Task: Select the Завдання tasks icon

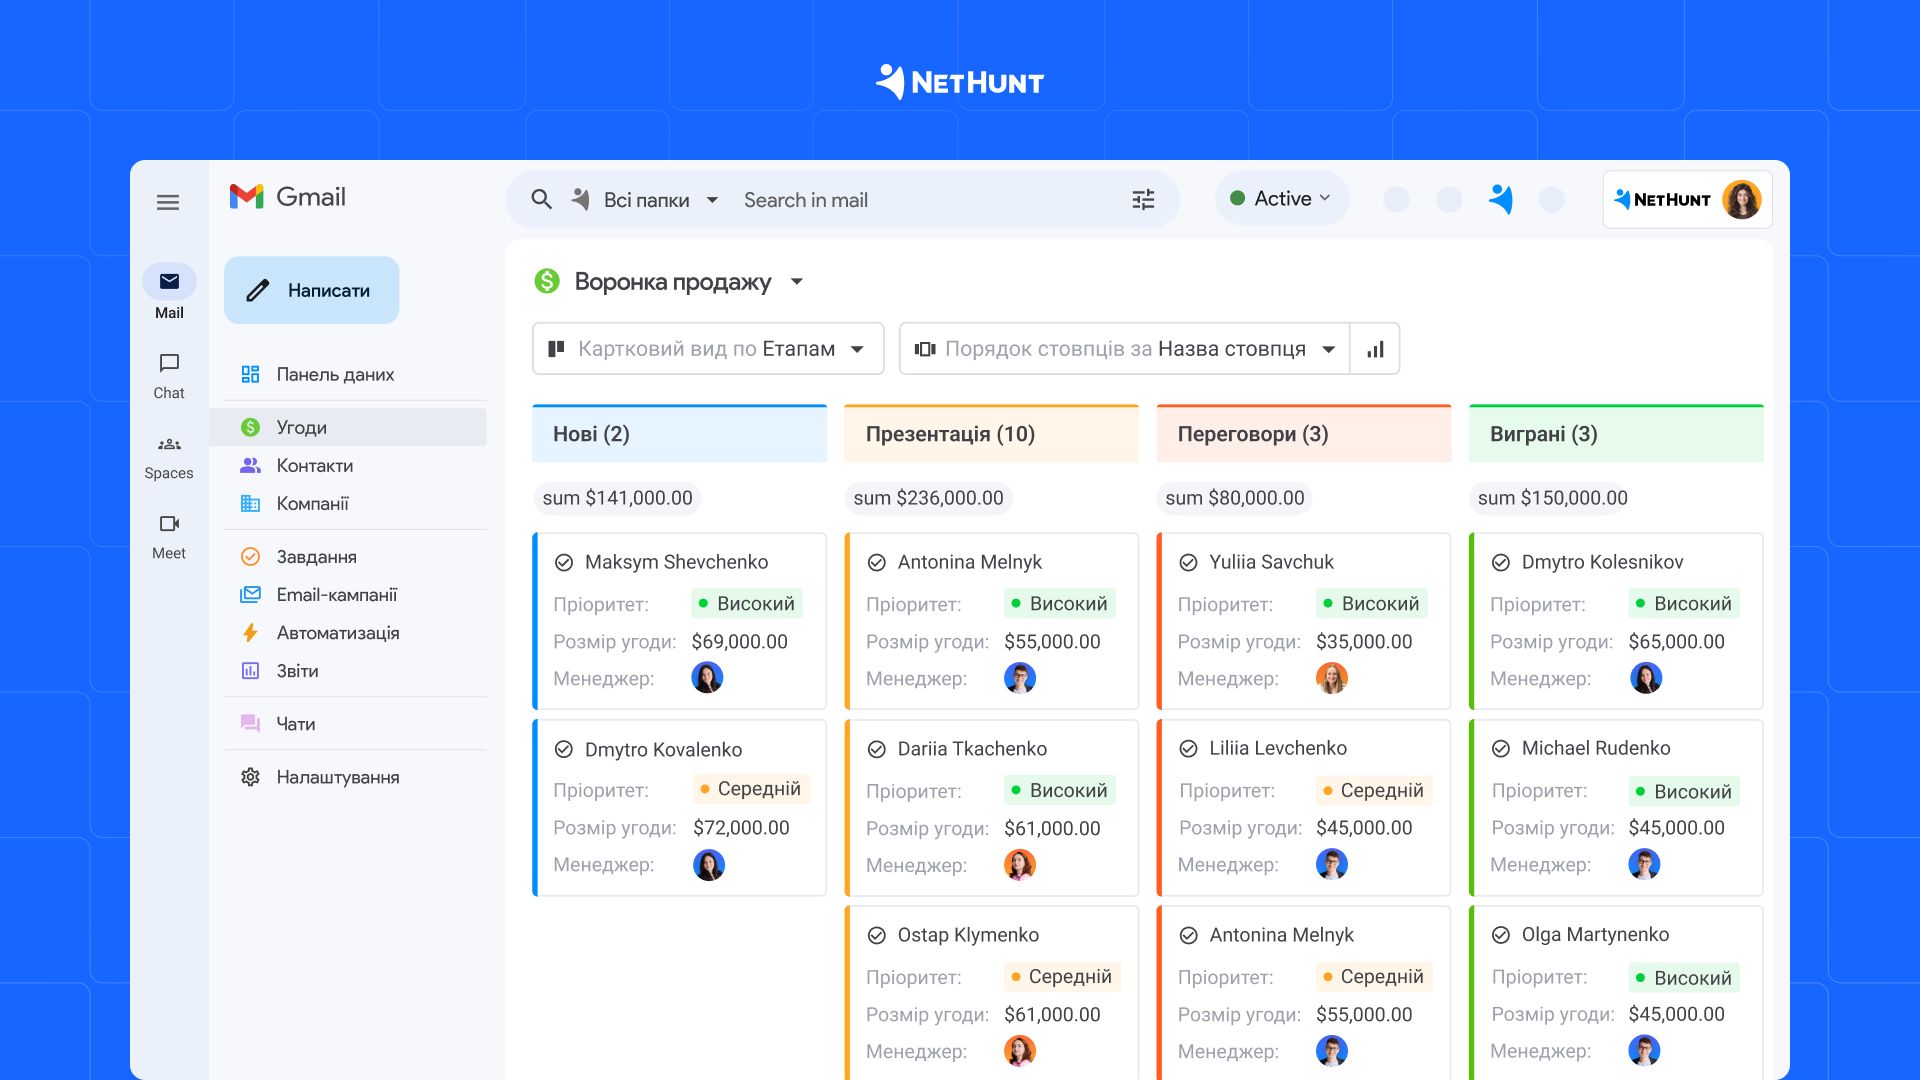Action: point(251,556)
